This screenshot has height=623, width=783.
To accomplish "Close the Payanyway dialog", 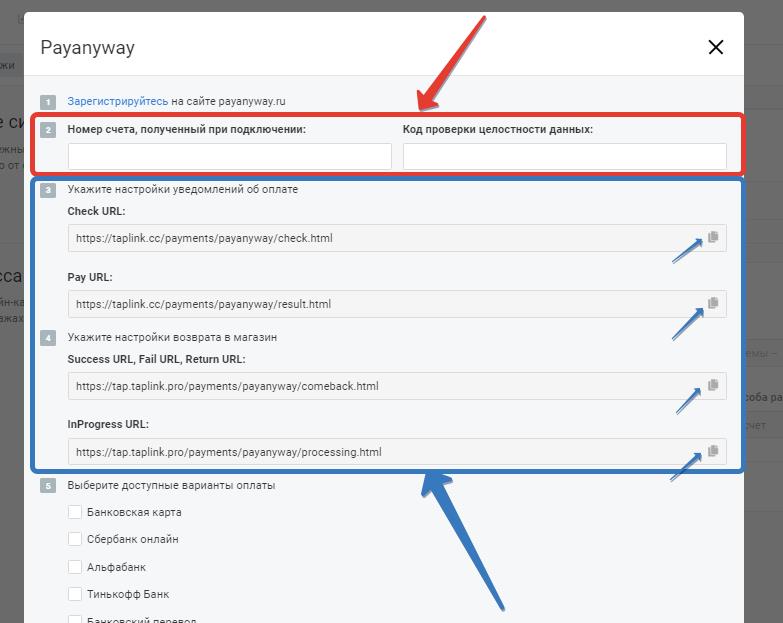I will [x=716, y=47].
